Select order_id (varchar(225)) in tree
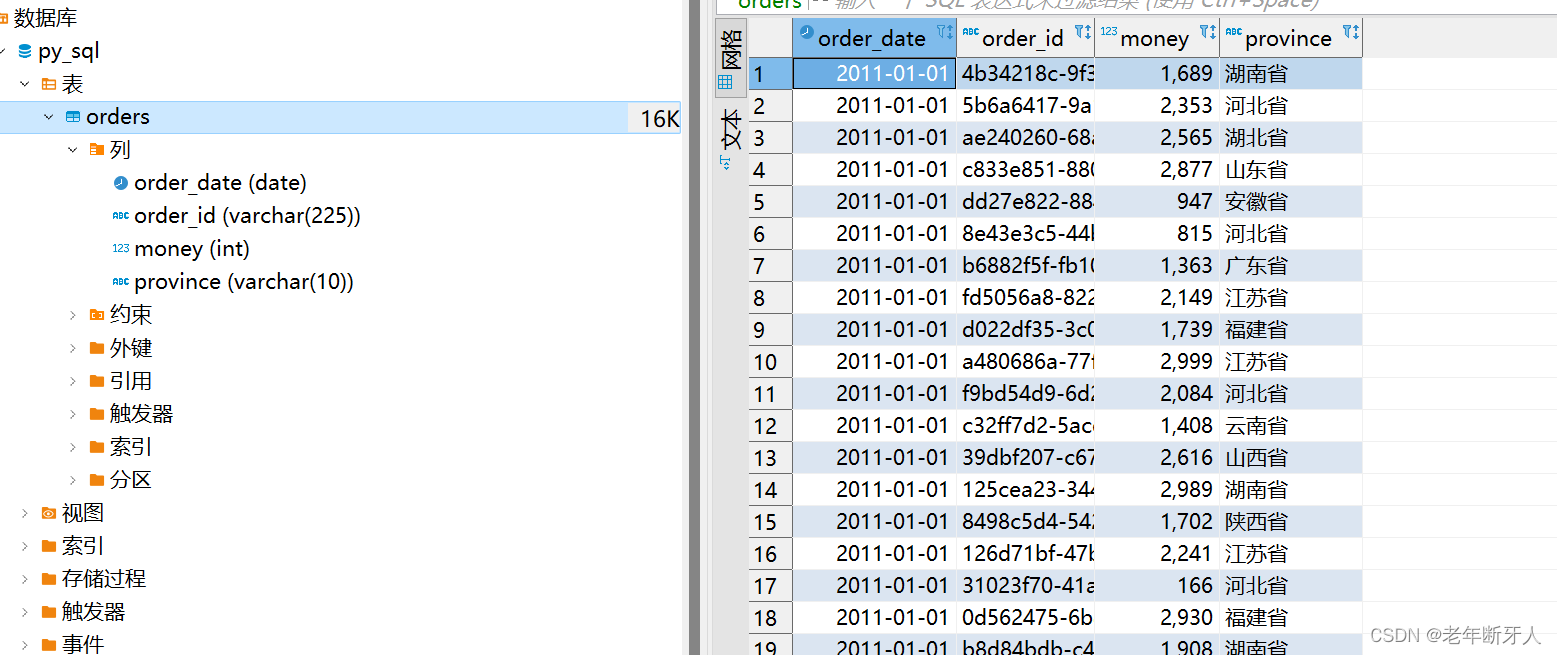Viewport: 1557px width, 655px height. (x=247, y=216)
